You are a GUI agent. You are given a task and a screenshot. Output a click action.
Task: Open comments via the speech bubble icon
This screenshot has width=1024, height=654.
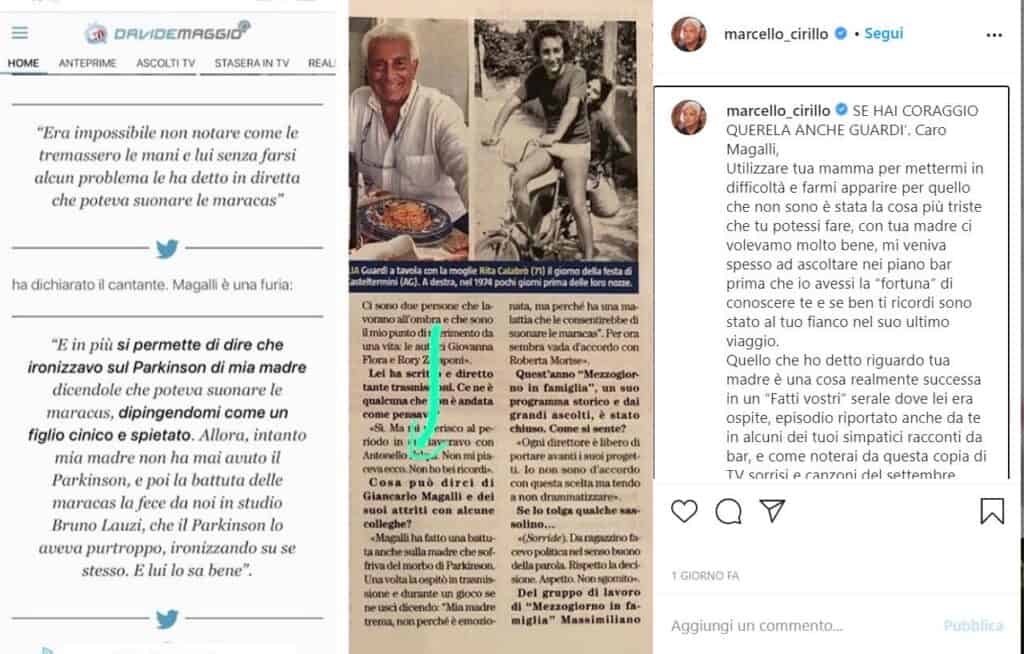pos(728,511)
